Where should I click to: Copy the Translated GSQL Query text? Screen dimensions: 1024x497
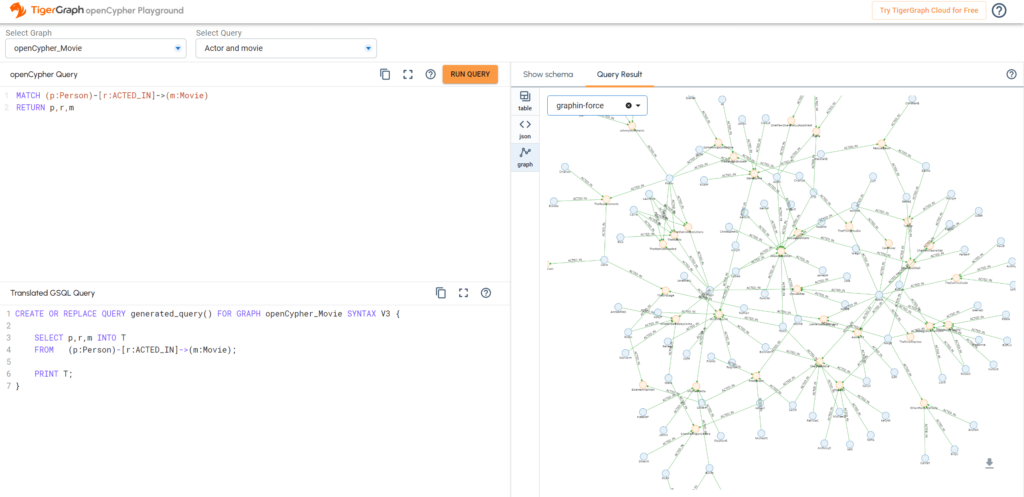(441, 293)
